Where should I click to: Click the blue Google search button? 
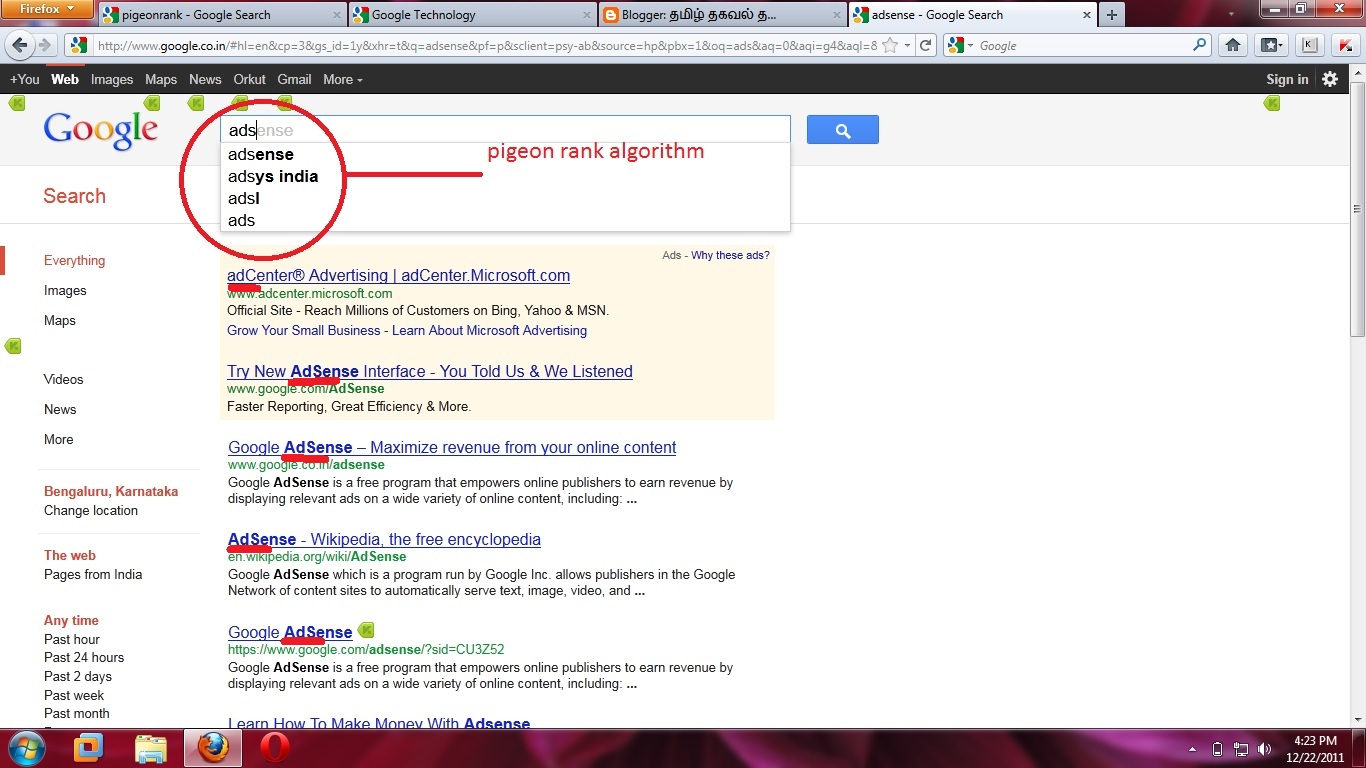click(843, 130)
